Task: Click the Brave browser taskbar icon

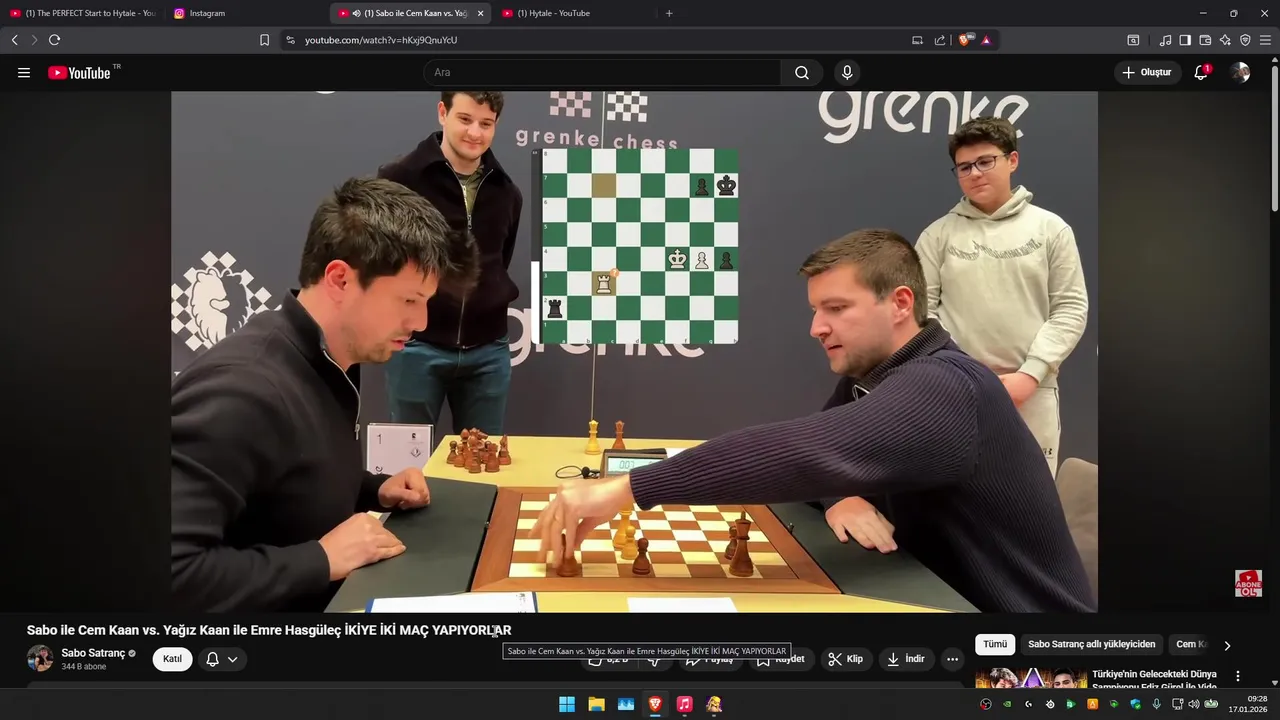Action: (x=655, y=704)
